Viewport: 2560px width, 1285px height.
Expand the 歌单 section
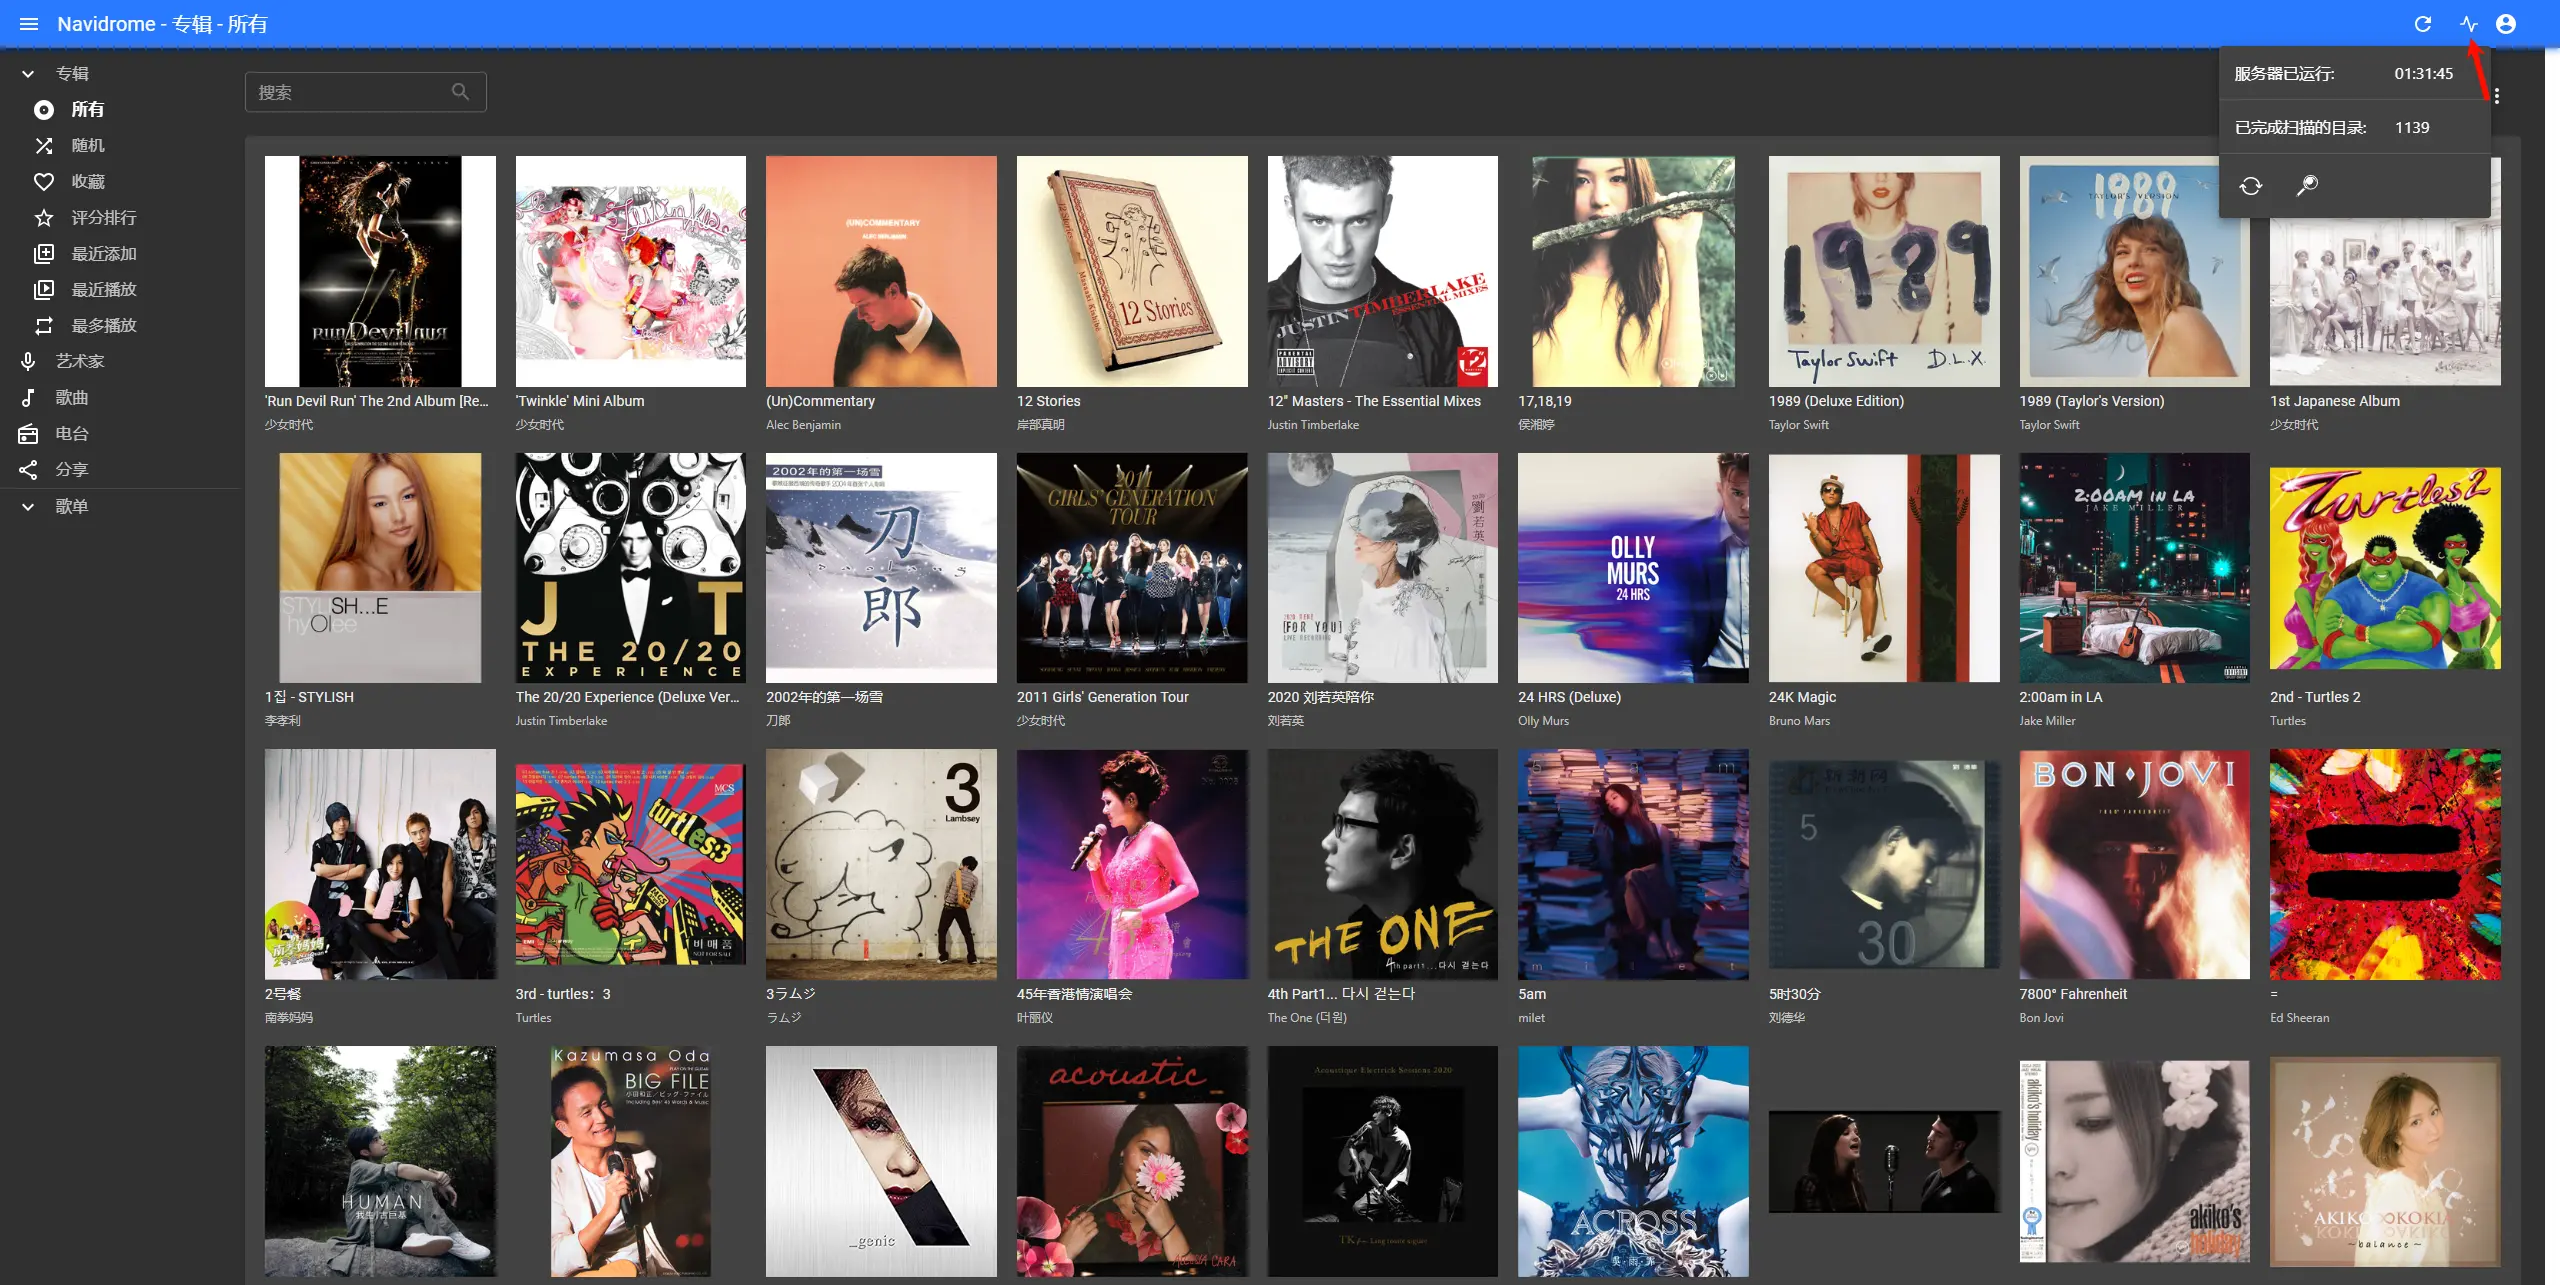pyautogui.click(x=28, y=507)
